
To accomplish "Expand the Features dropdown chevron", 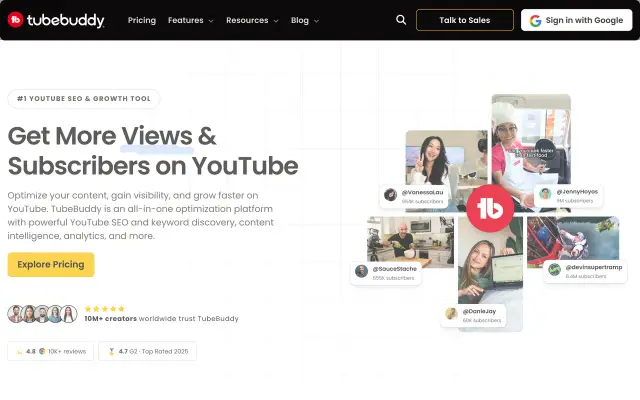I will click(x=211, y=21).
